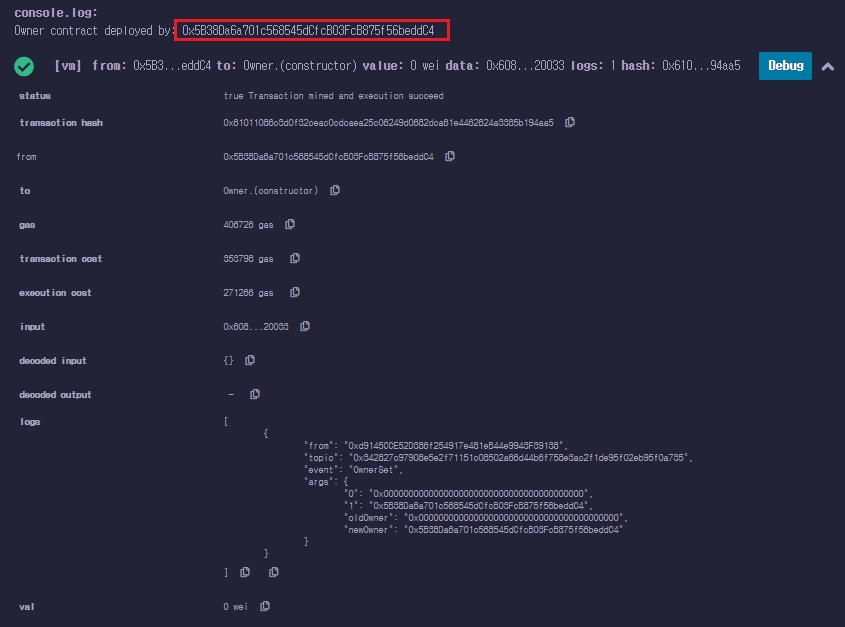Copy the transaction hash value
Viewport: 845px width, 627px height.
(x=570, y=122)
